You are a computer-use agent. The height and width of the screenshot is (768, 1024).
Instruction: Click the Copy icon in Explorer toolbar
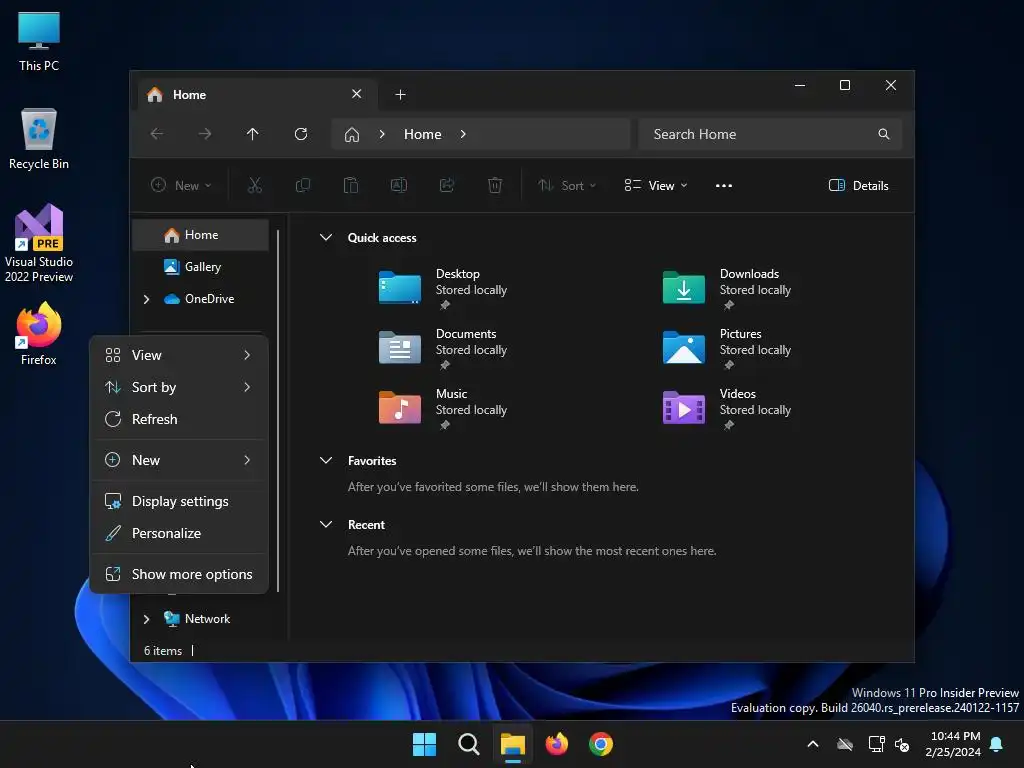point(302,185)
